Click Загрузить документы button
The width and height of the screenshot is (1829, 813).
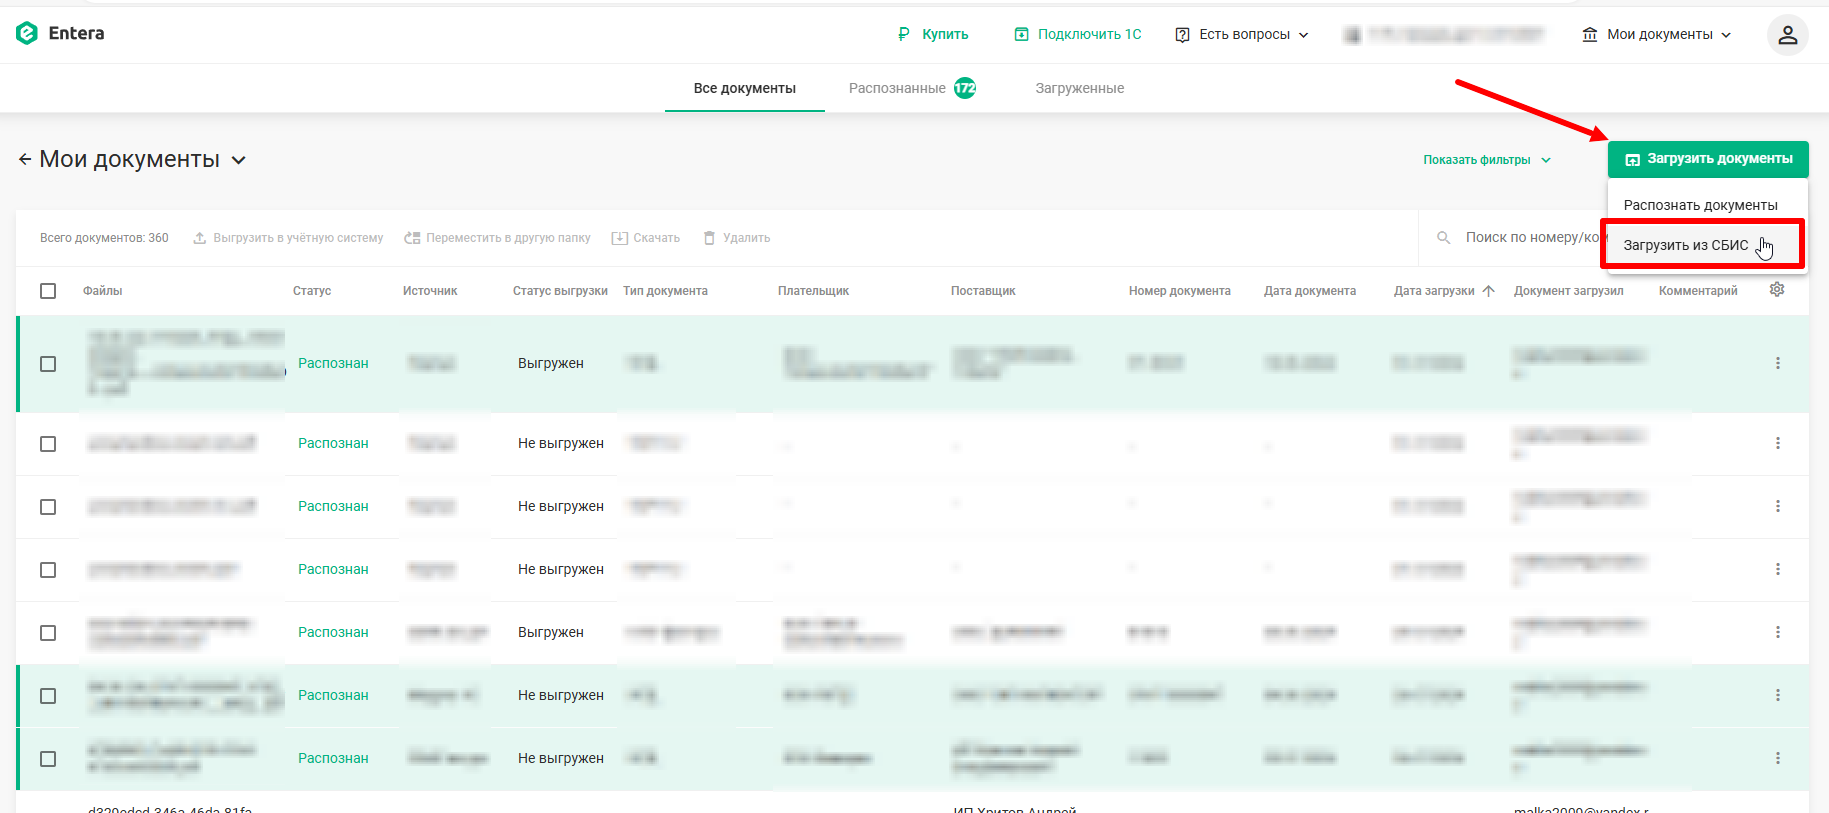tap(1708, 159)
